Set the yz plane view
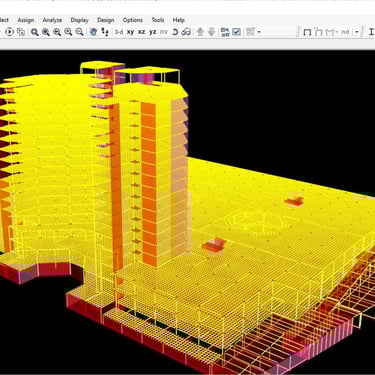The height and width of the screenshot is (375, 375). (153, 32)
